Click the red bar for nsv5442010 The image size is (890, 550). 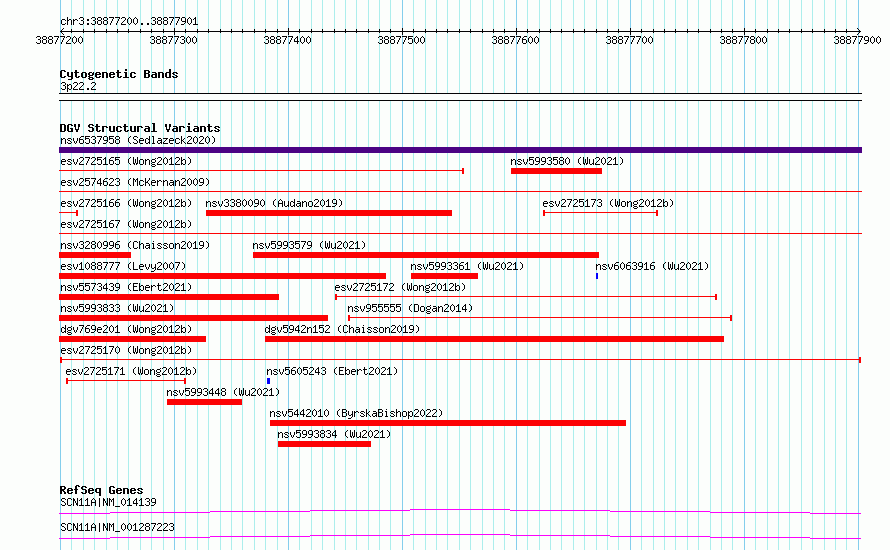[x=448, y=423]
